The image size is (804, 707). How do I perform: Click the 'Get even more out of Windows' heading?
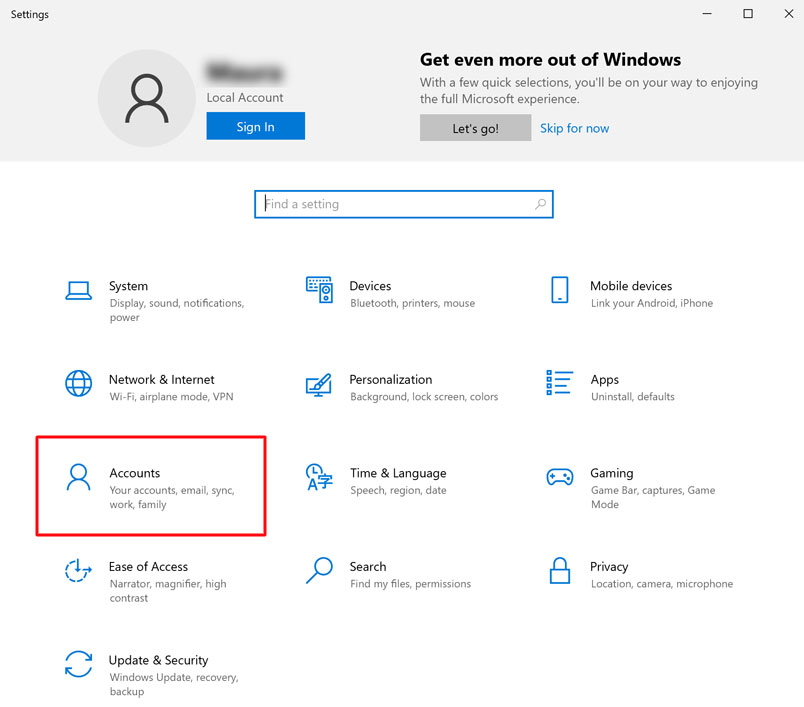click(550, 59)
